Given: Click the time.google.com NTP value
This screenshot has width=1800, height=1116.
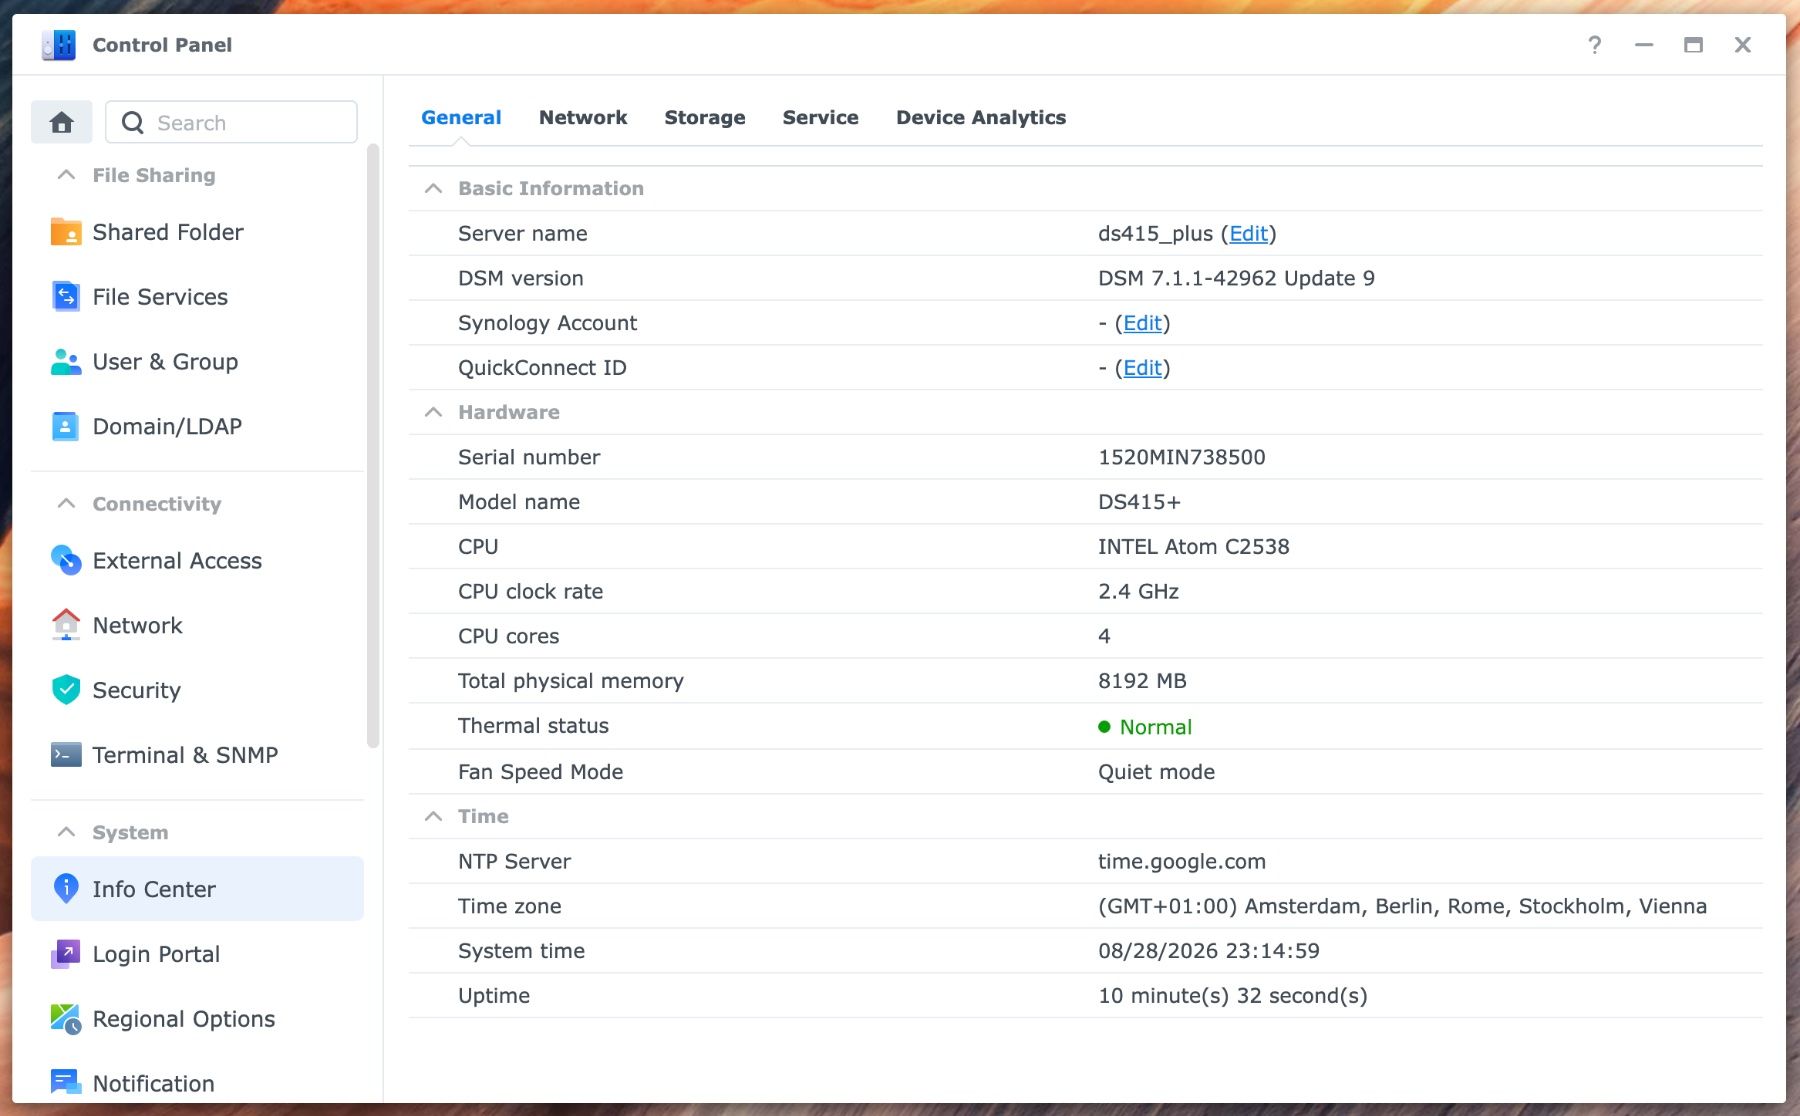Looking at the screenshot, I should [x=1182, y=861].
